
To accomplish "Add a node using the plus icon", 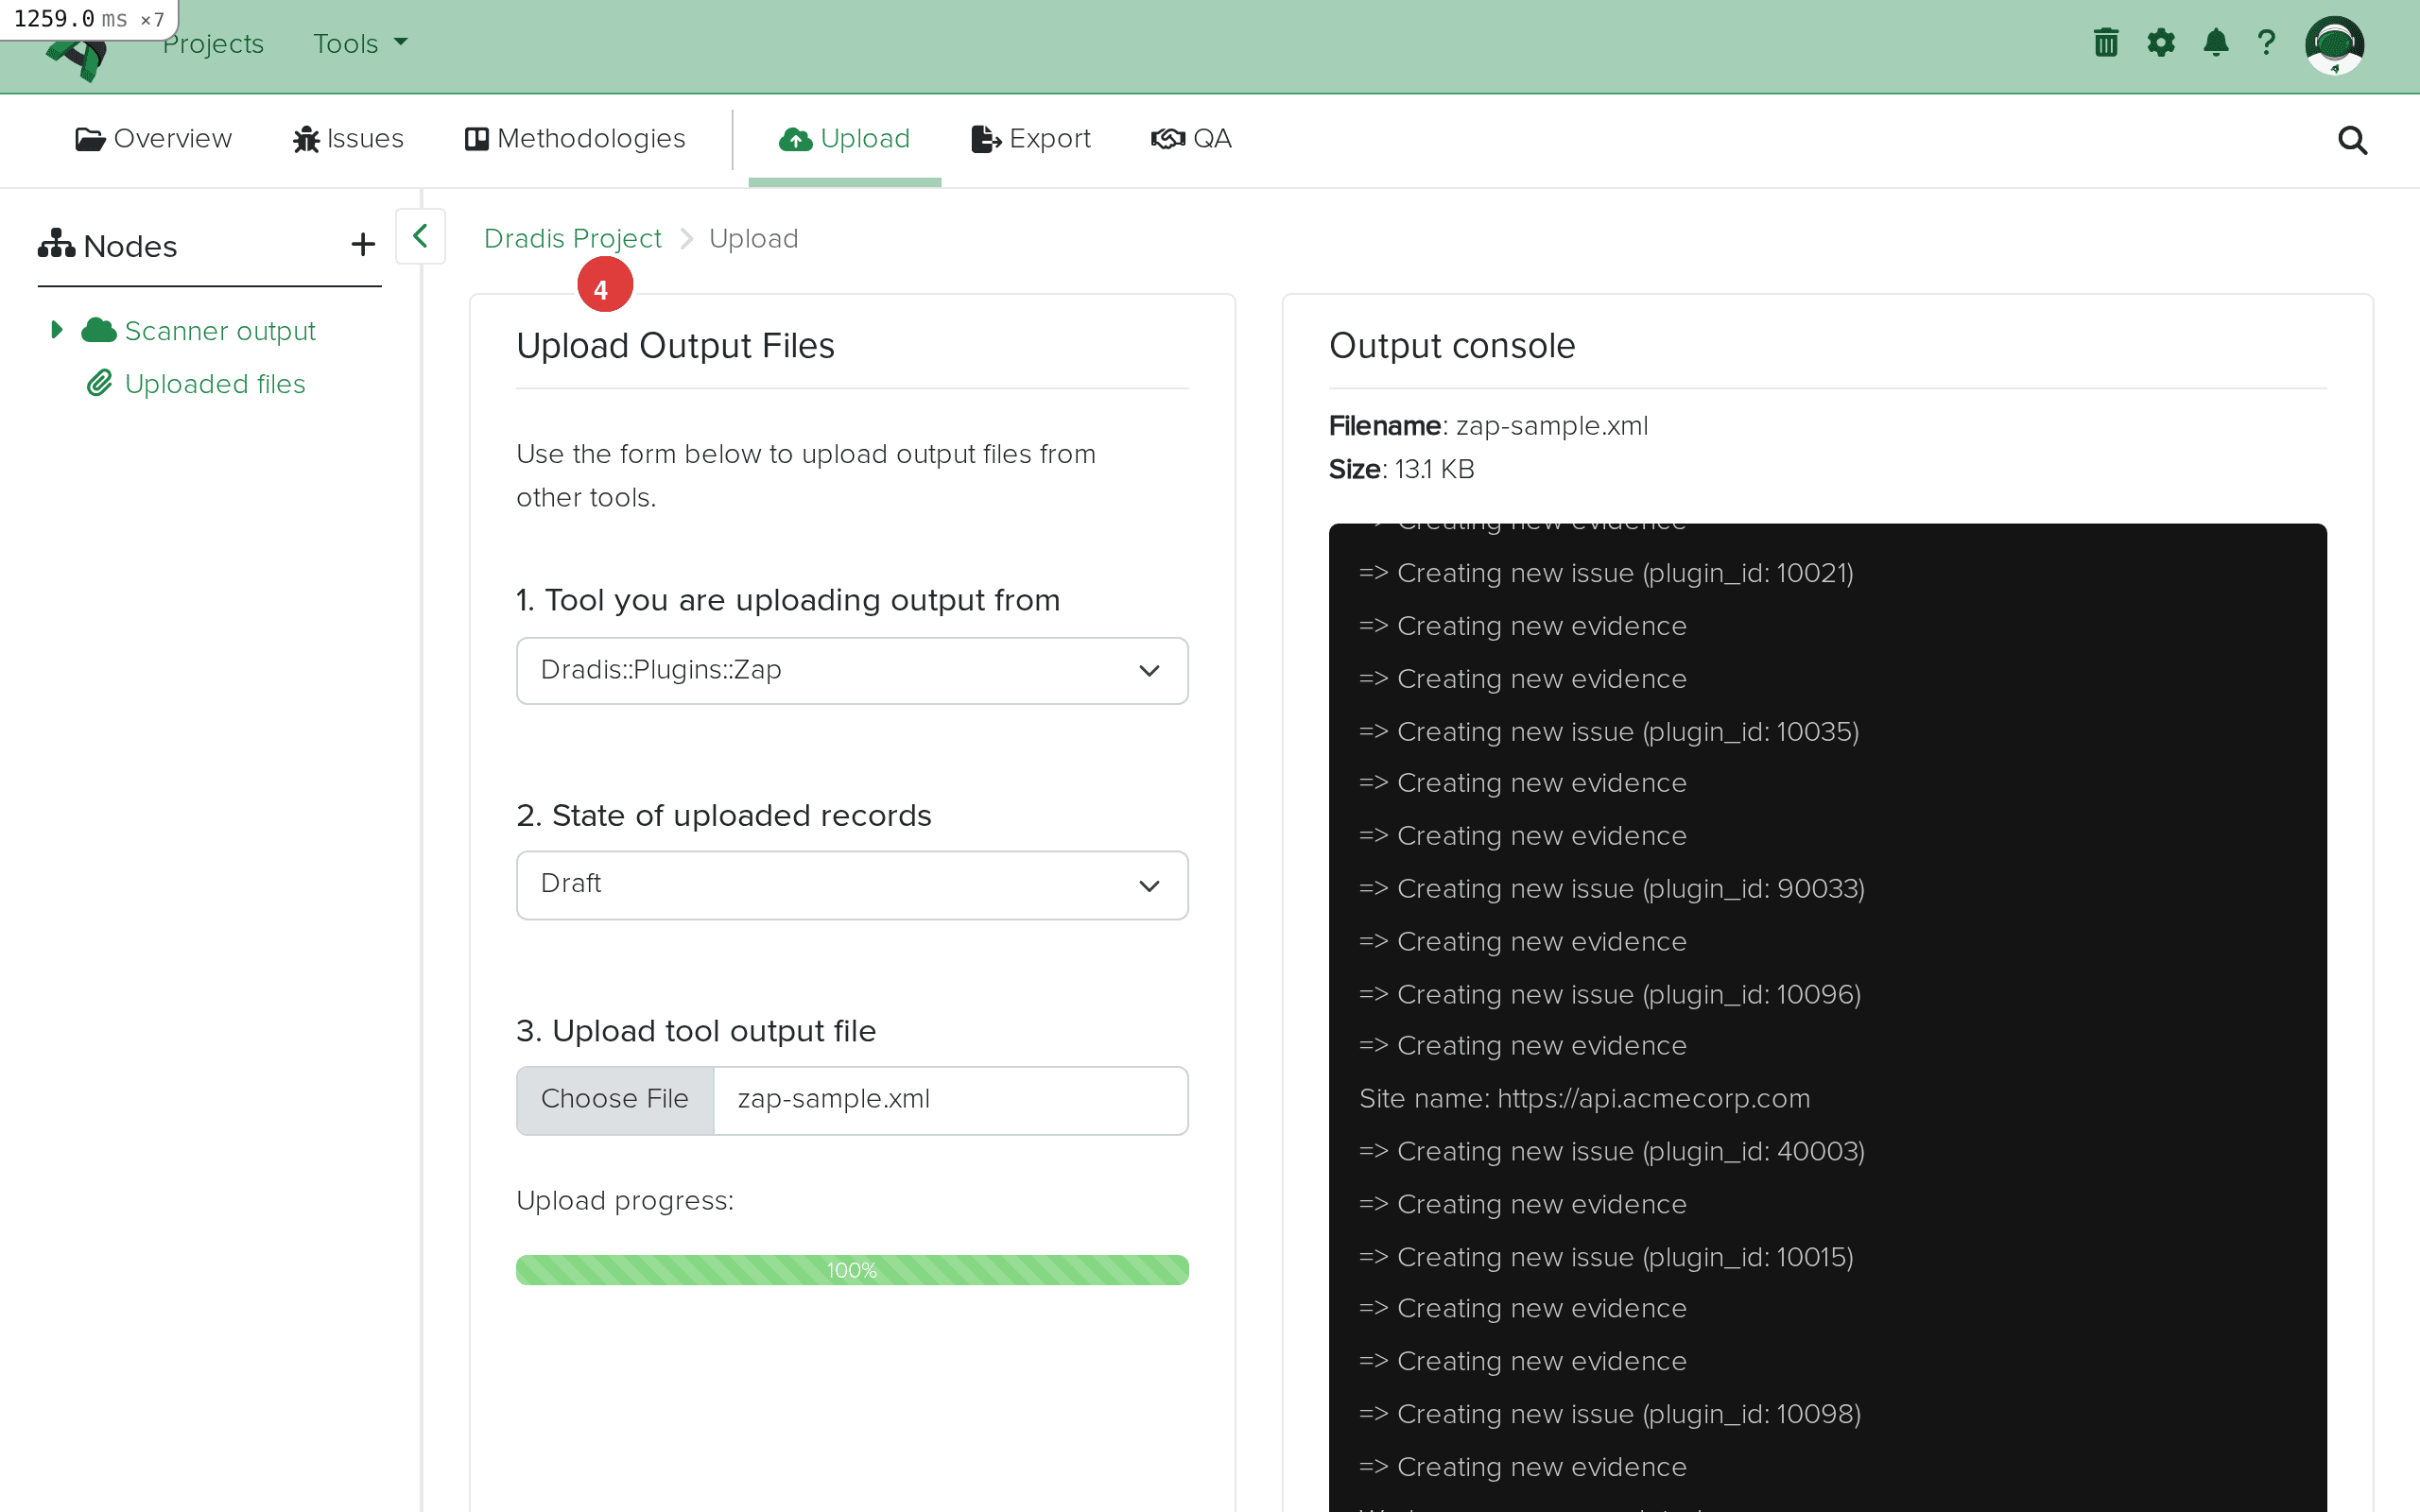I will pyautogui.click(x=362, y=243).
